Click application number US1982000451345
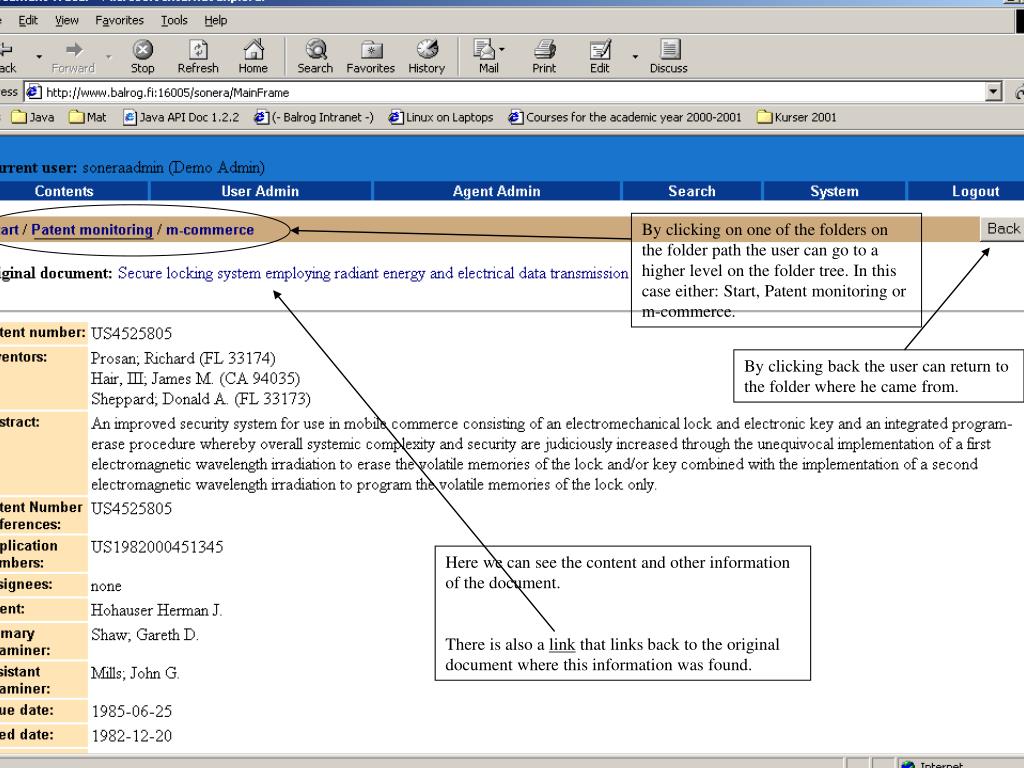1024x768 pixels. pos(157,547)
